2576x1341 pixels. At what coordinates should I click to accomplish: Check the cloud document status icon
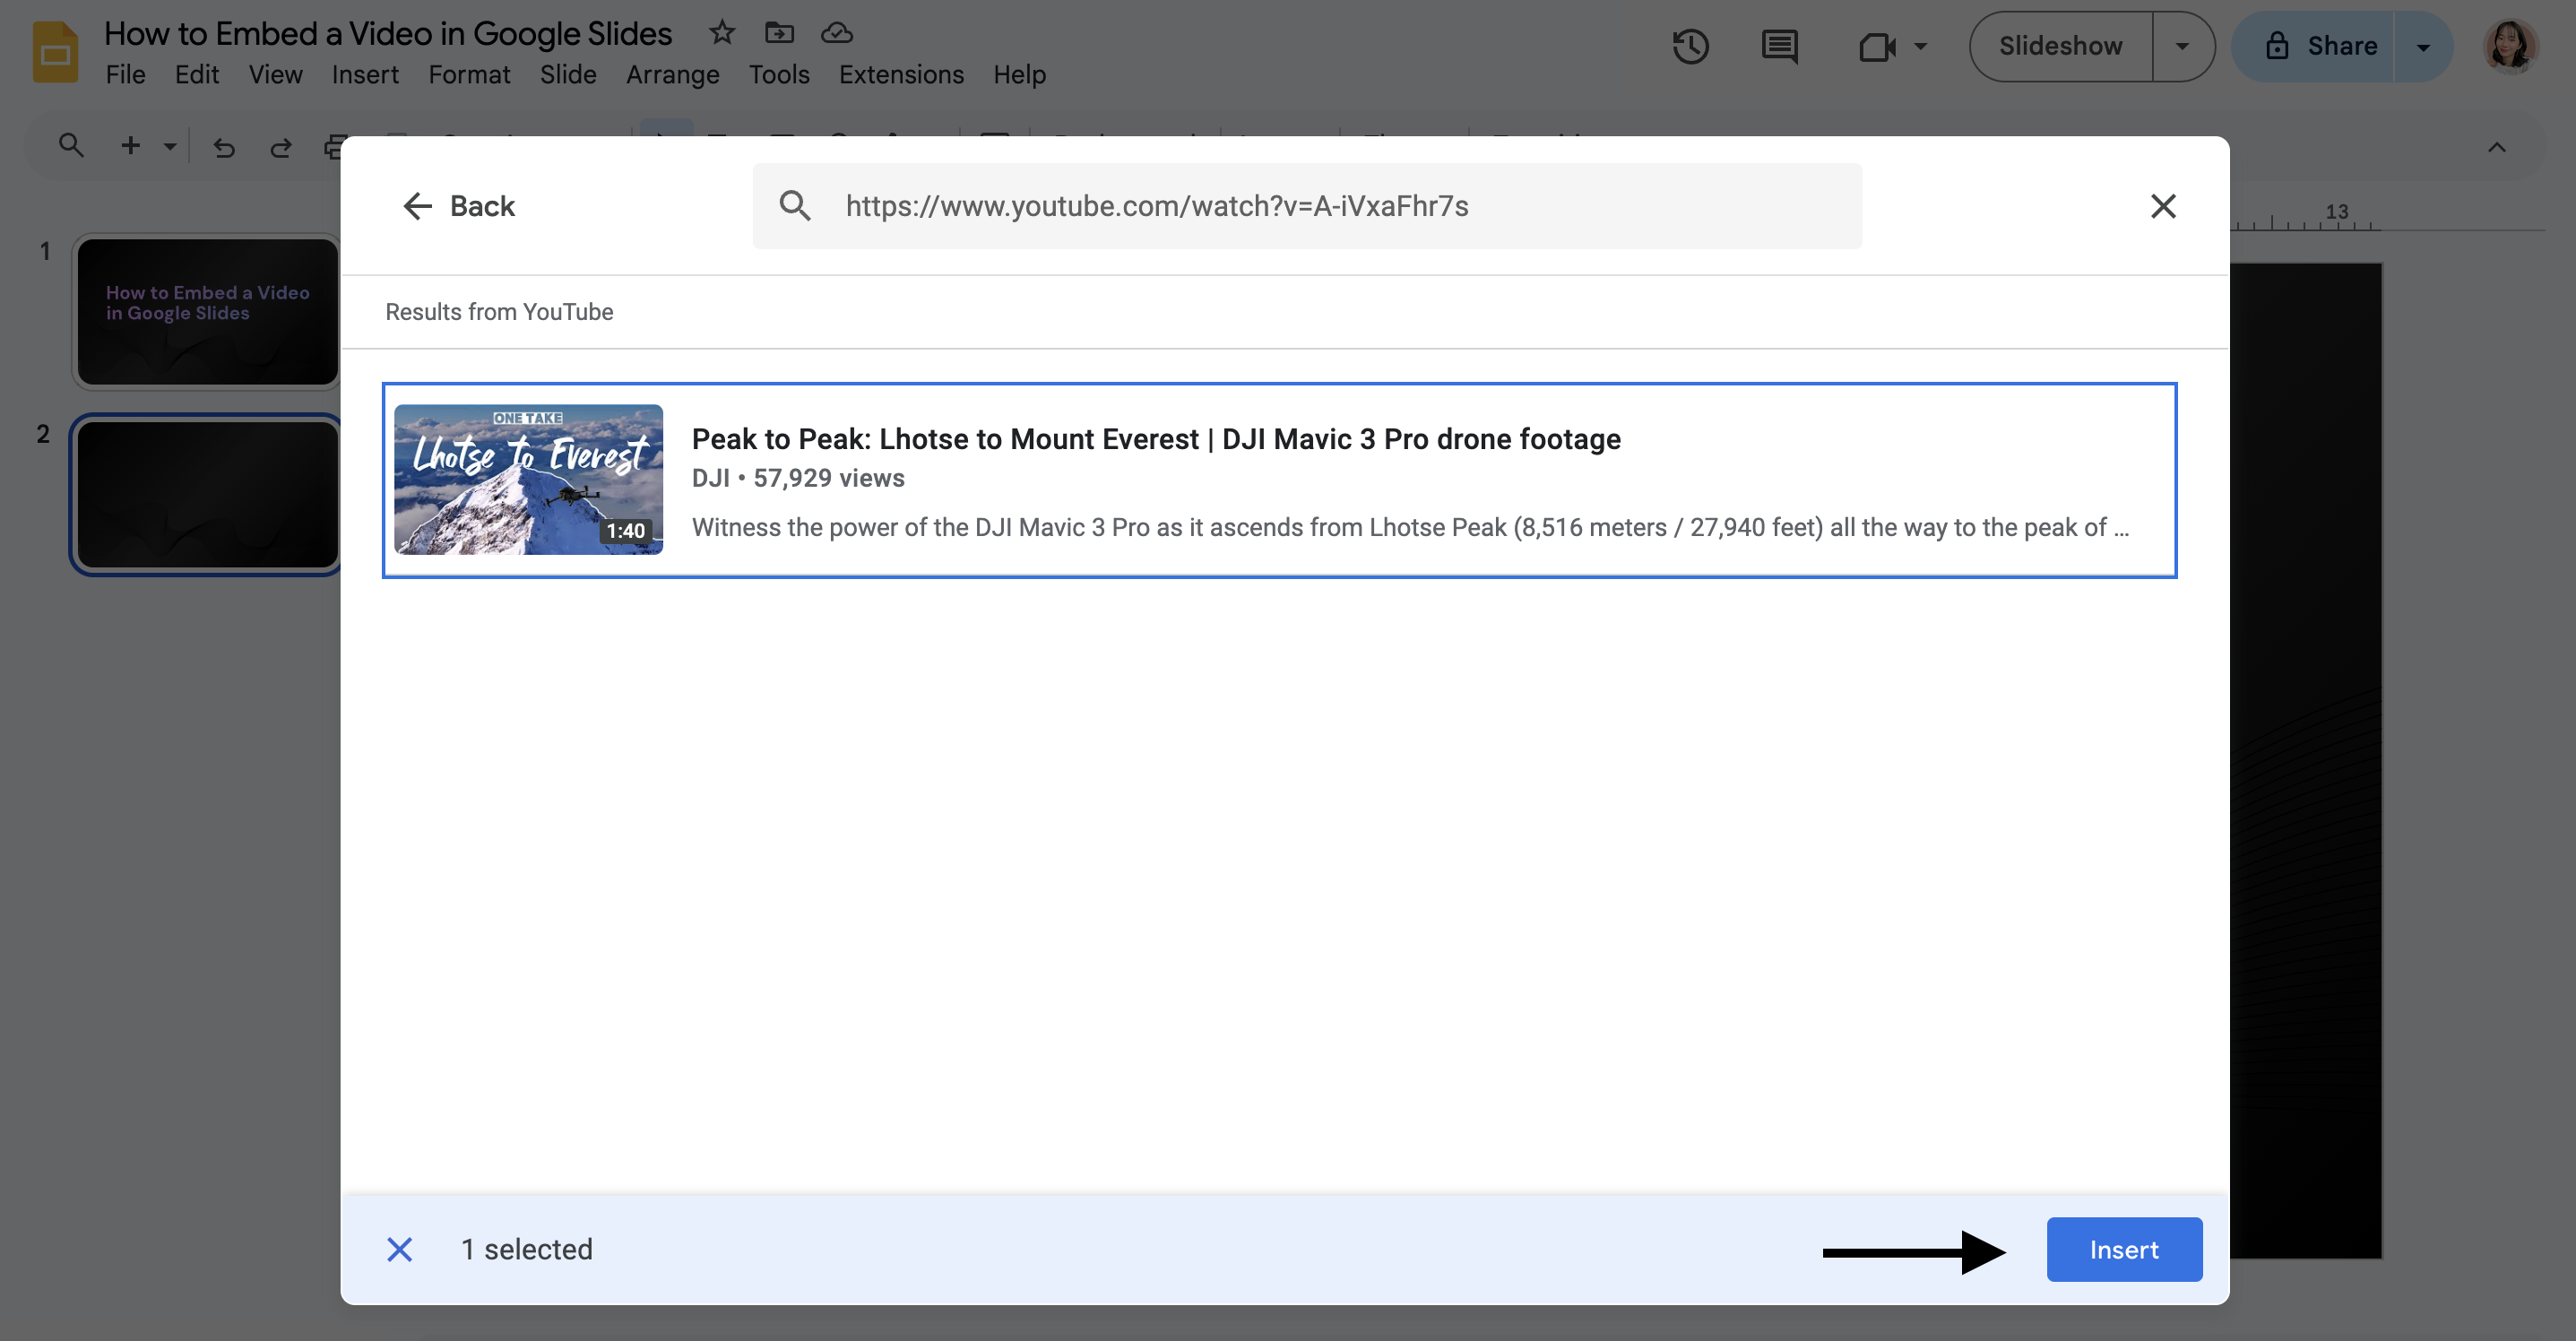click(x=836, y=33)
